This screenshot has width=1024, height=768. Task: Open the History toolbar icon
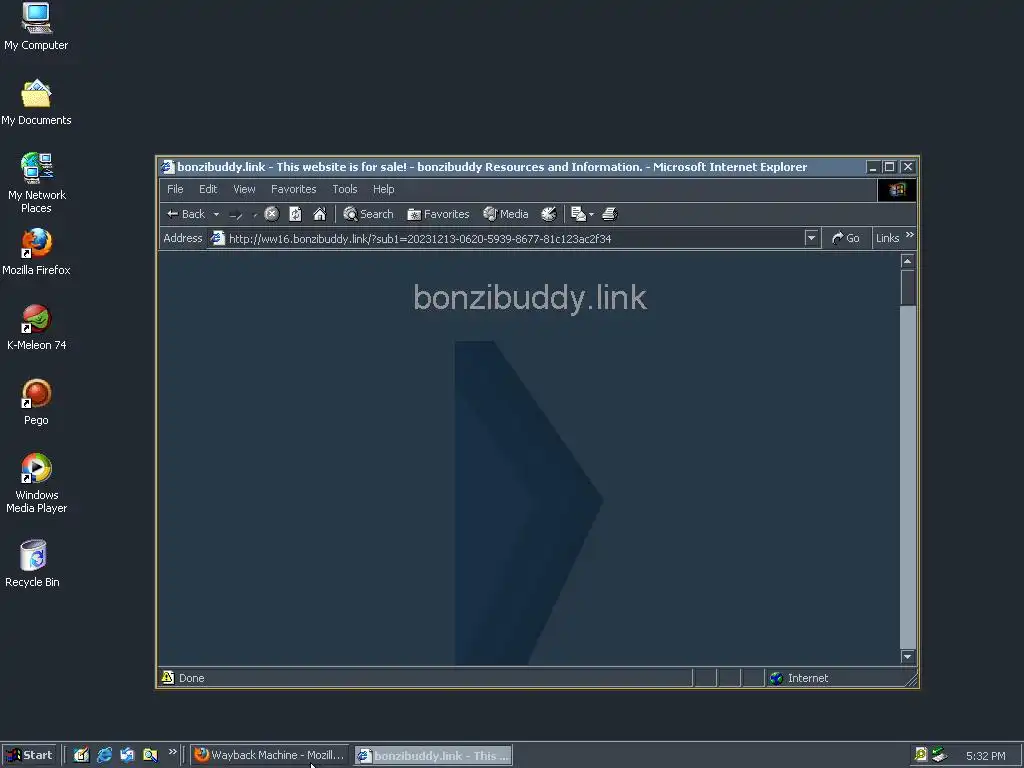point(549,214)
